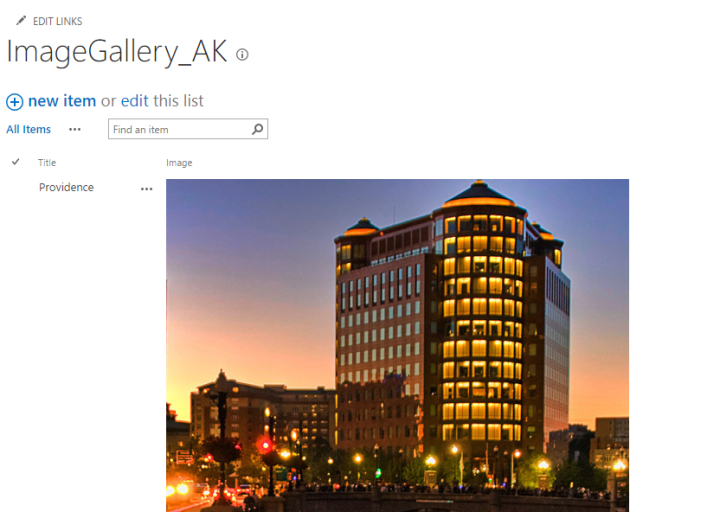Select the Providence row using its checkbox cell
720x512 pixels.
[x=16, y=187]
